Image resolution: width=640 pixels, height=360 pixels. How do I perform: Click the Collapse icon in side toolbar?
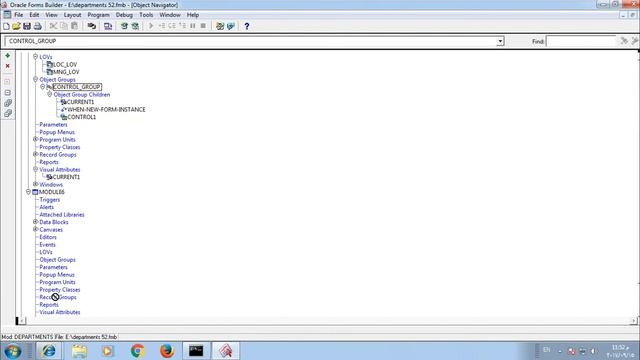coord(7,93)
